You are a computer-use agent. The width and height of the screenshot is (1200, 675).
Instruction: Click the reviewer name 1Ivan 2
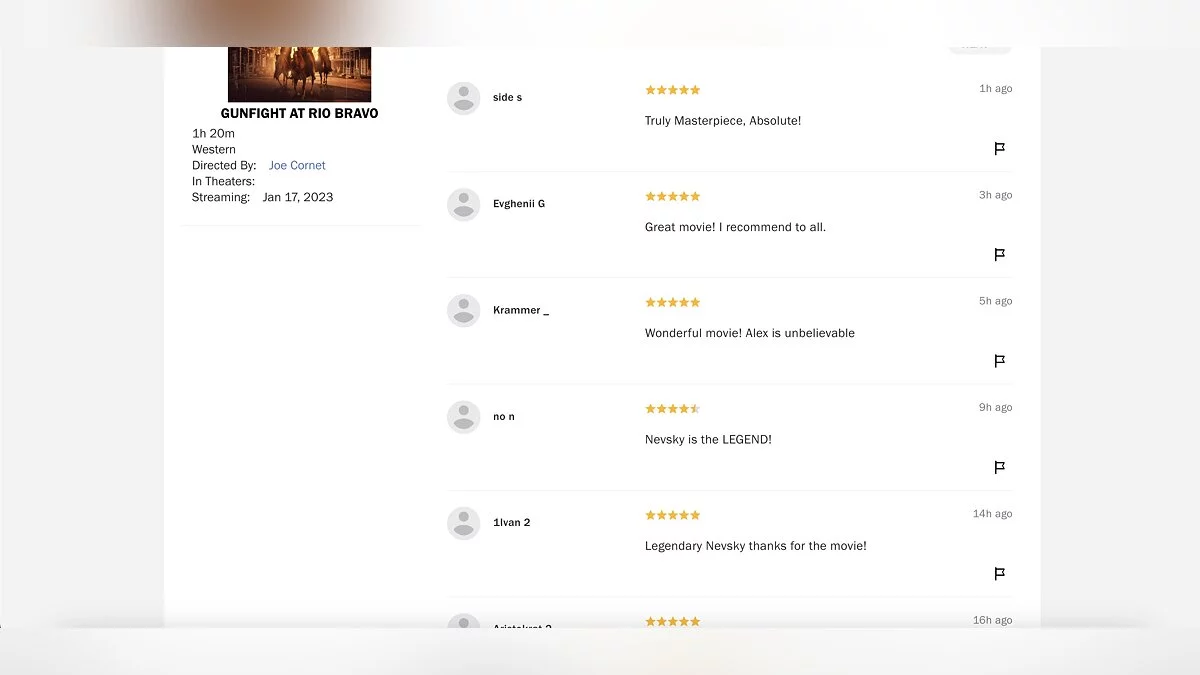click(511, 523)
